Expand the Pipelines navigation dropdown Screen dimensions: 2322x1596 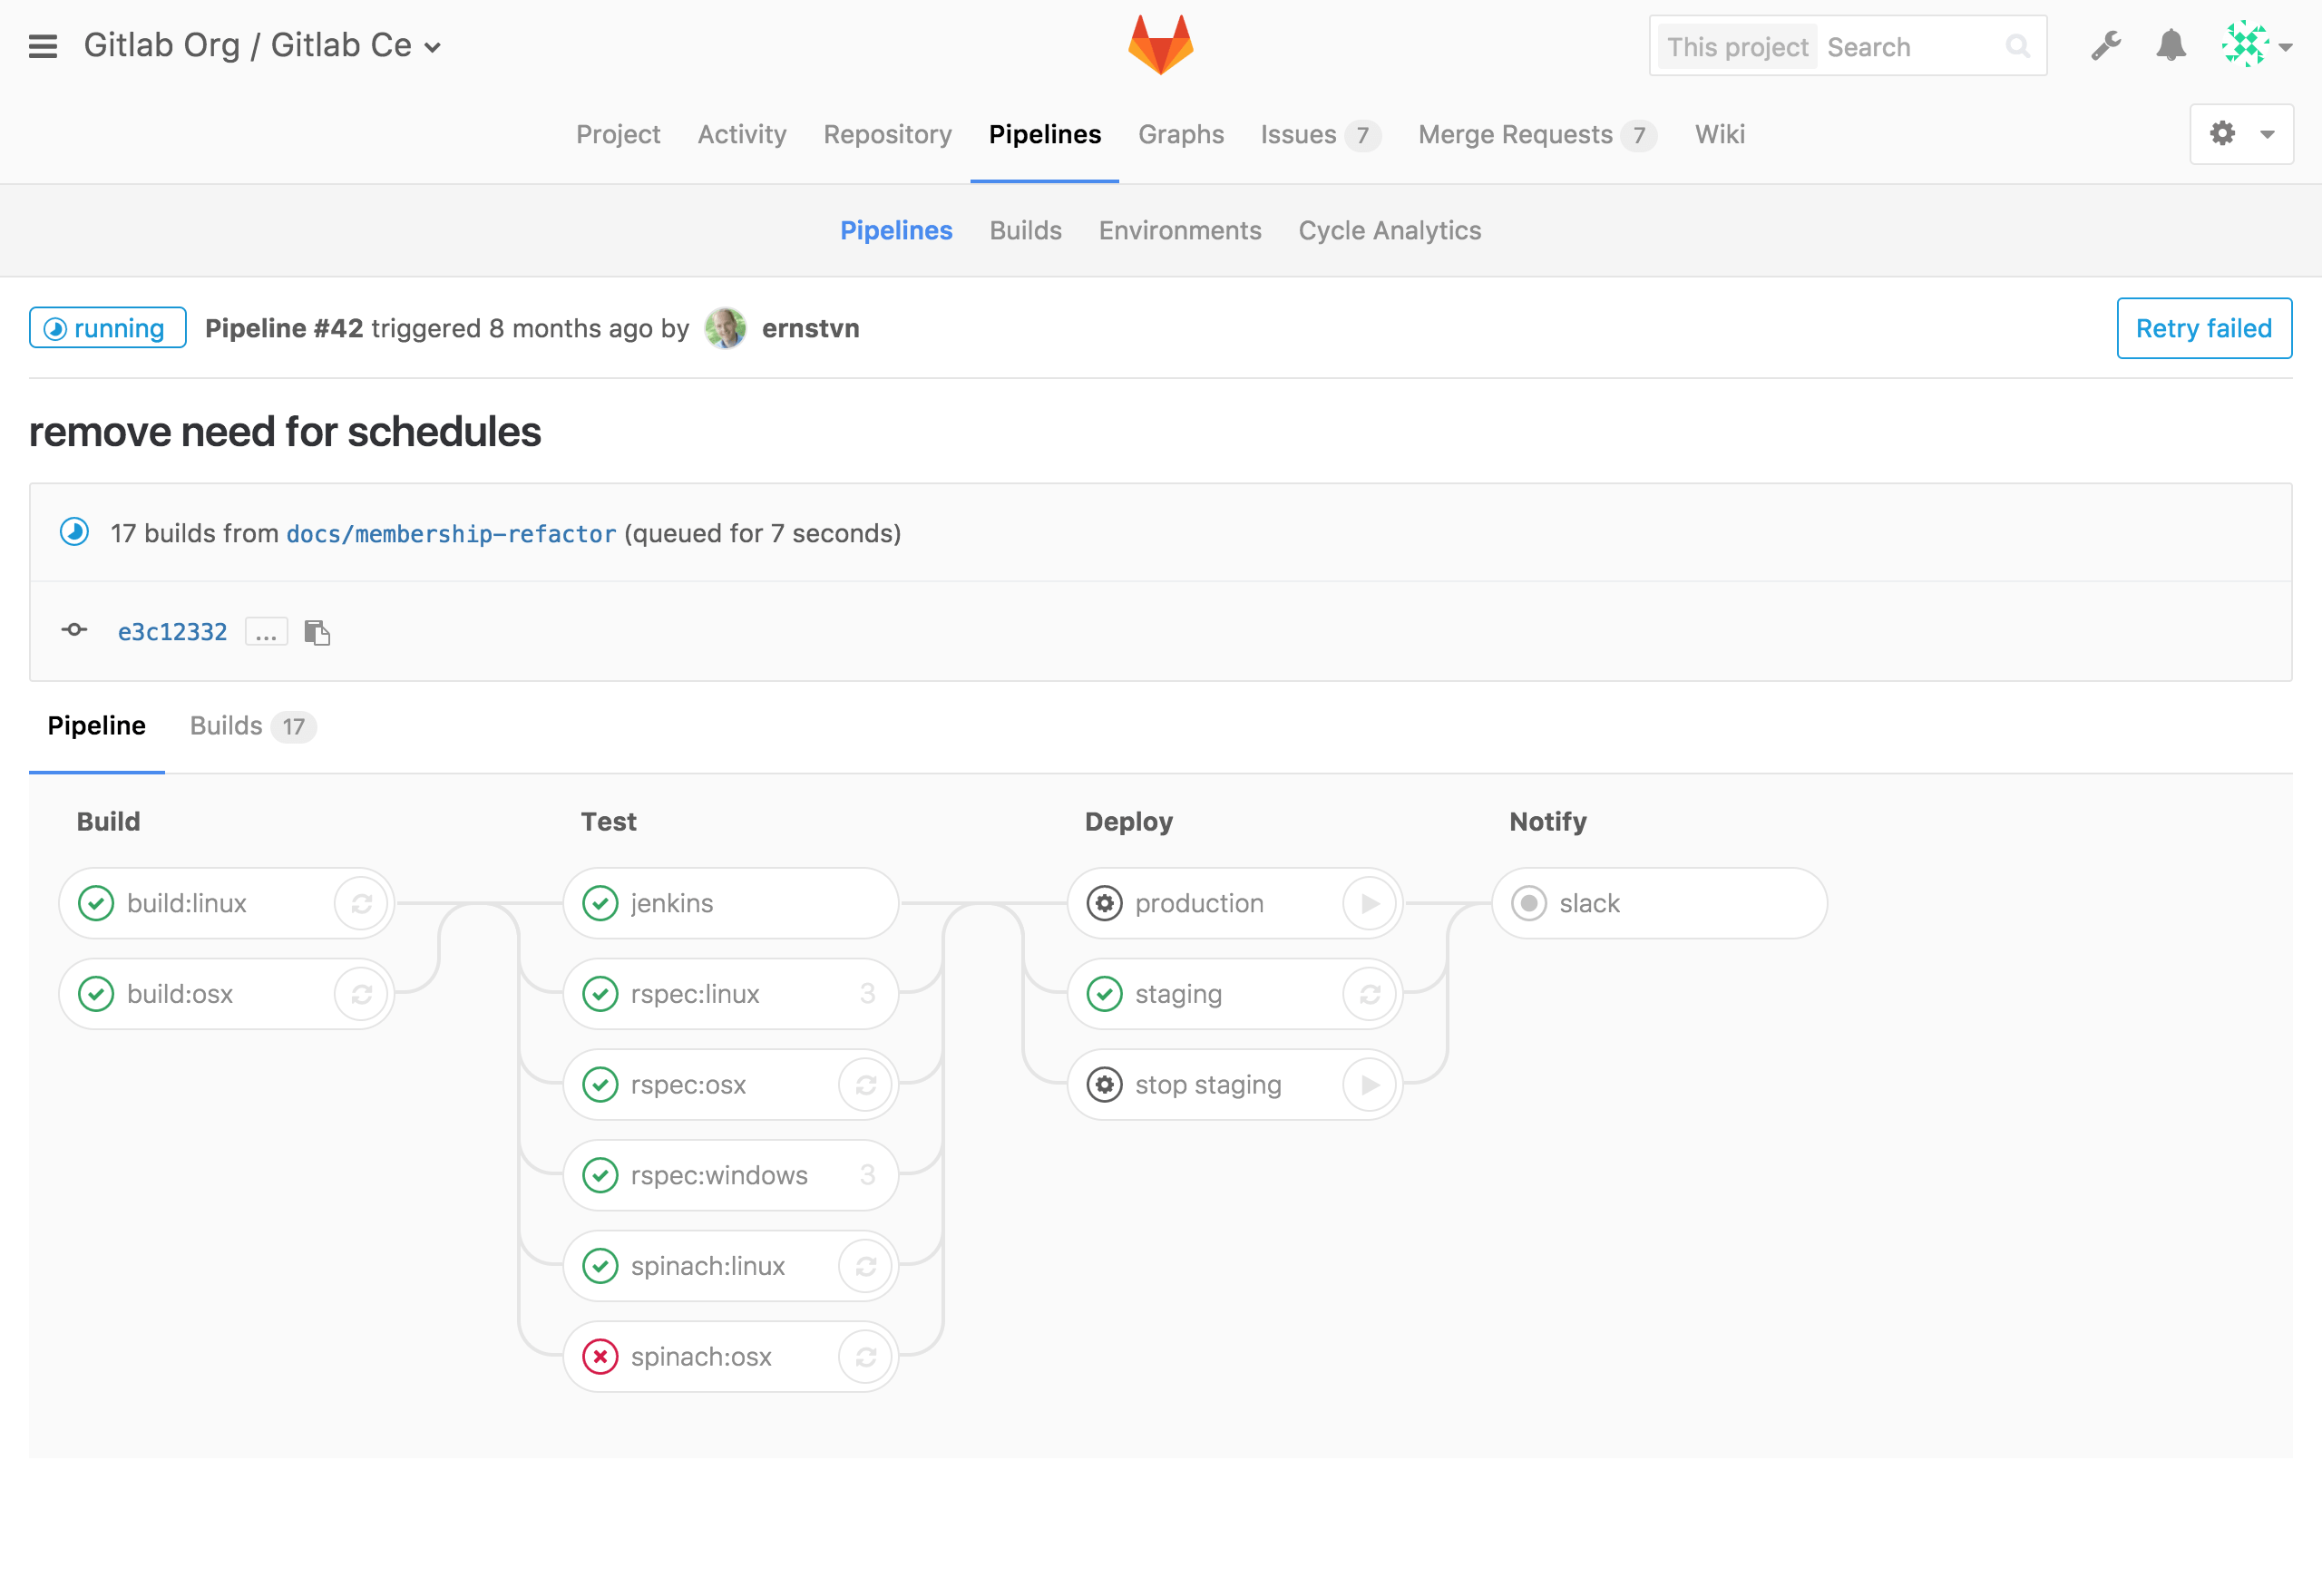click(x=1047, y=134)
